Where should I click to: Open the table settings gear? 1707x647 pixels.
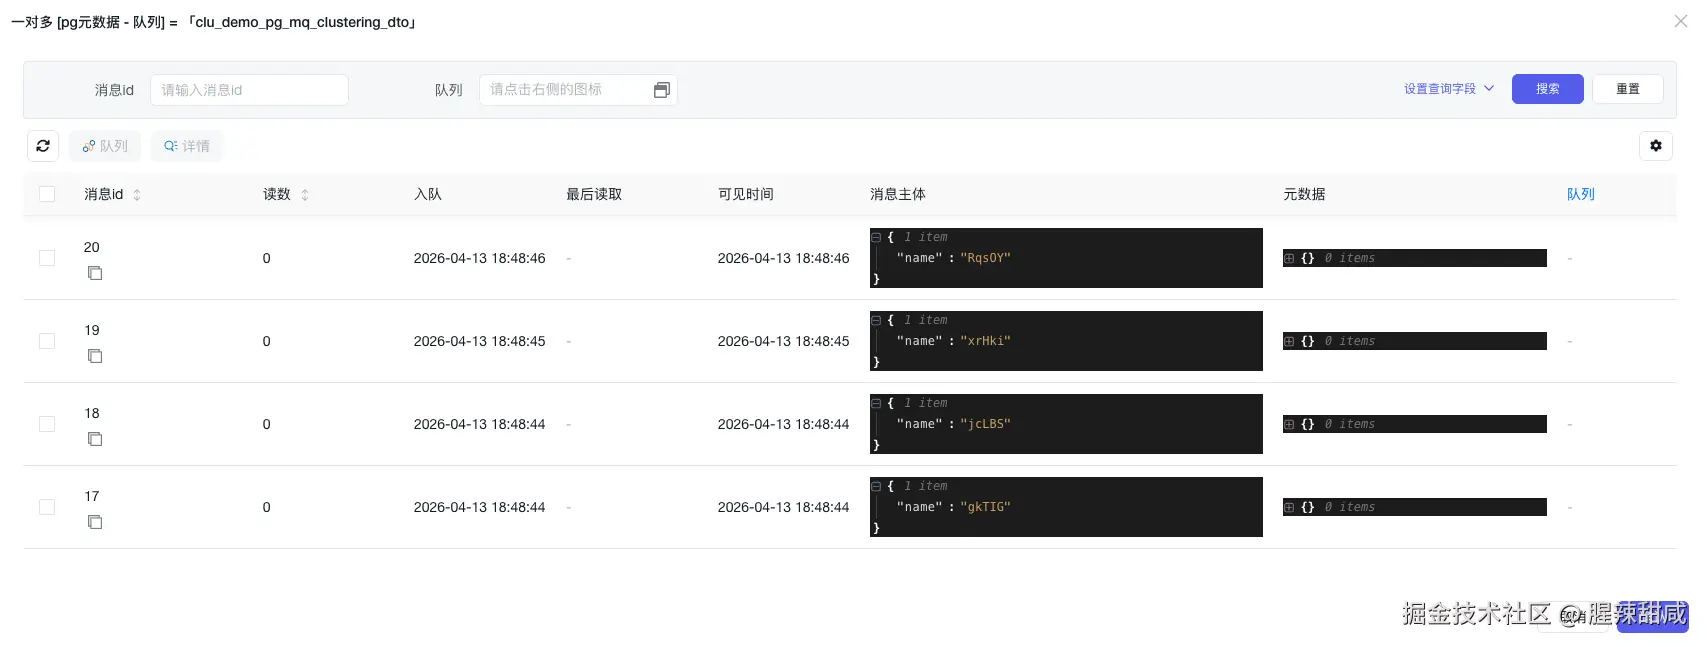click(x=1656, y=146)
